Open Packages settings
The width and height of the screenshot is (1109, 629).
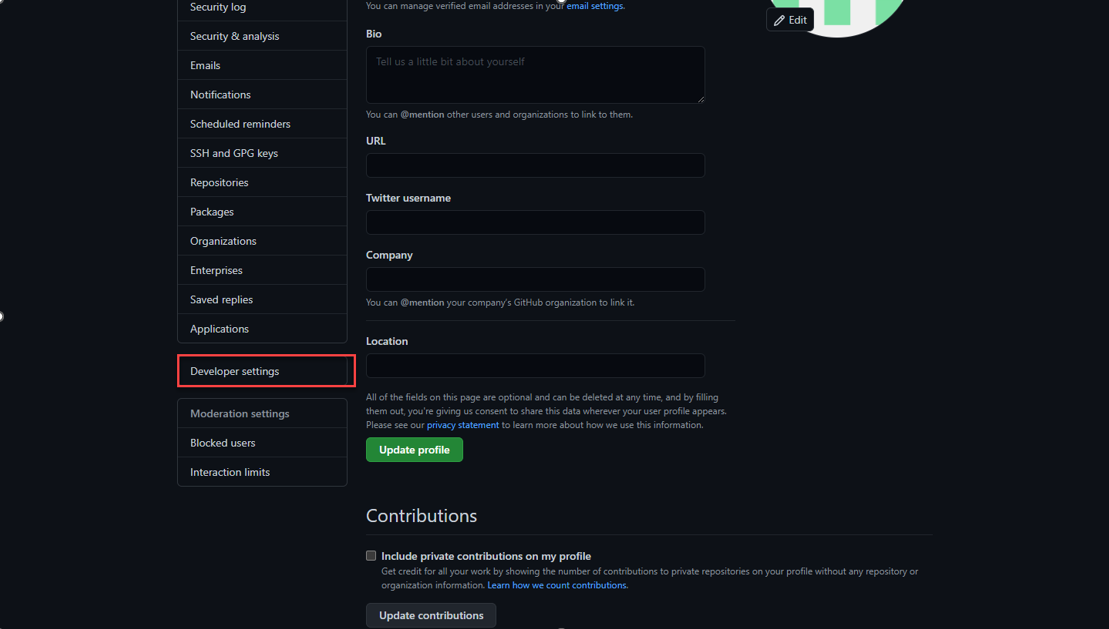[x=262, y=212]
